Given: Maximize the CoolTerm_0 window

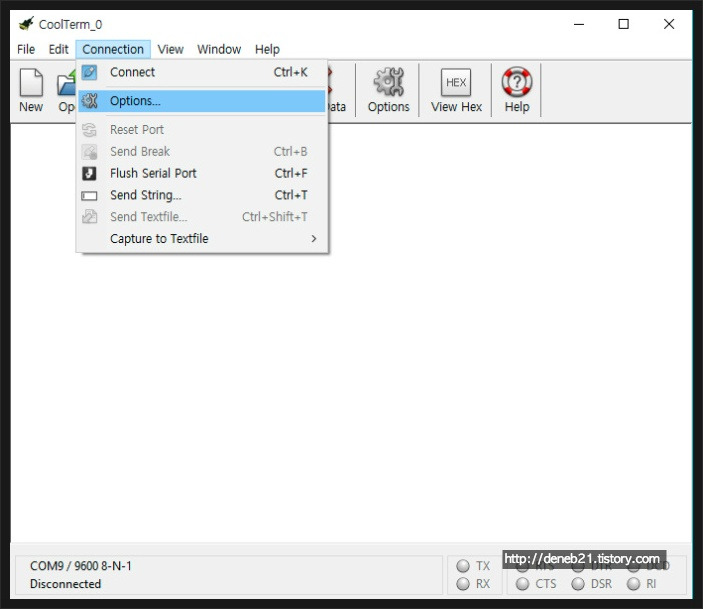Looking at the screenshot, I should pyautogui.click(x=624, y=24).
